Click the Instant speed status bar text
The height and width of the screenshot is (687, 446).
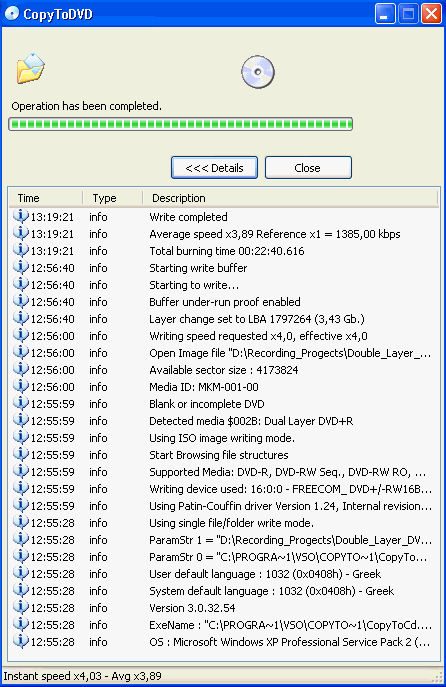pyautogui.click(x=83, y=676)
